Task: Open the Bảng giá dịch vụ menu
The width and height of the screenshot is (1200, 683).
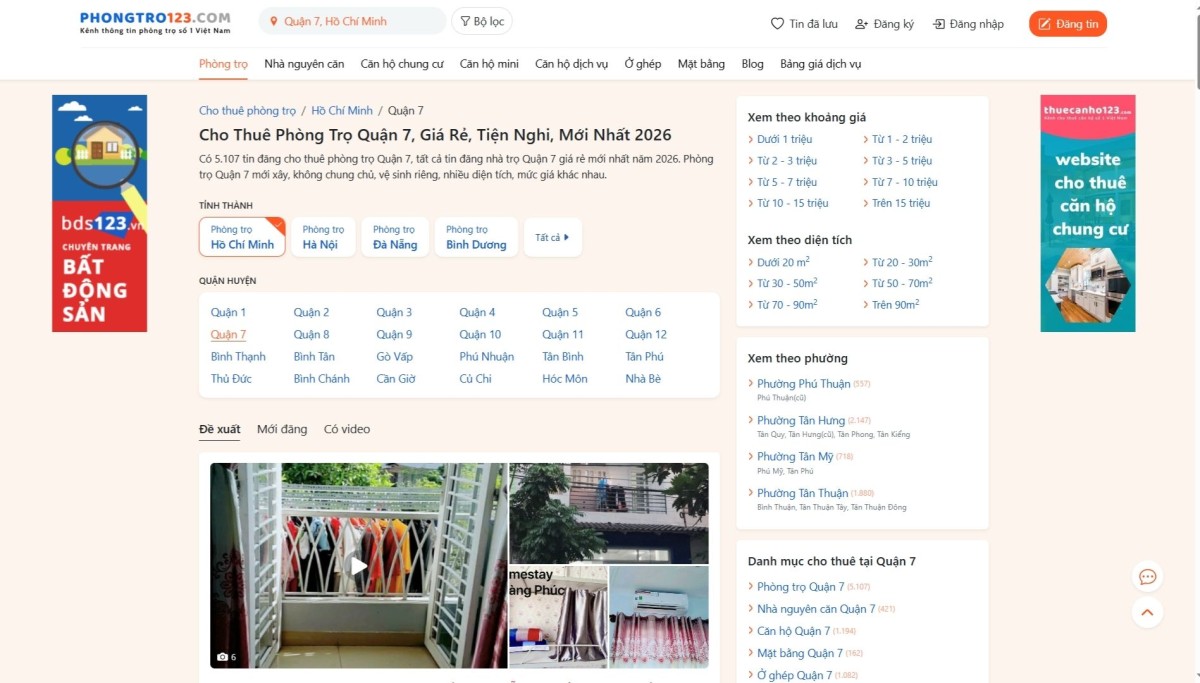Action: (x=820, y=64)
